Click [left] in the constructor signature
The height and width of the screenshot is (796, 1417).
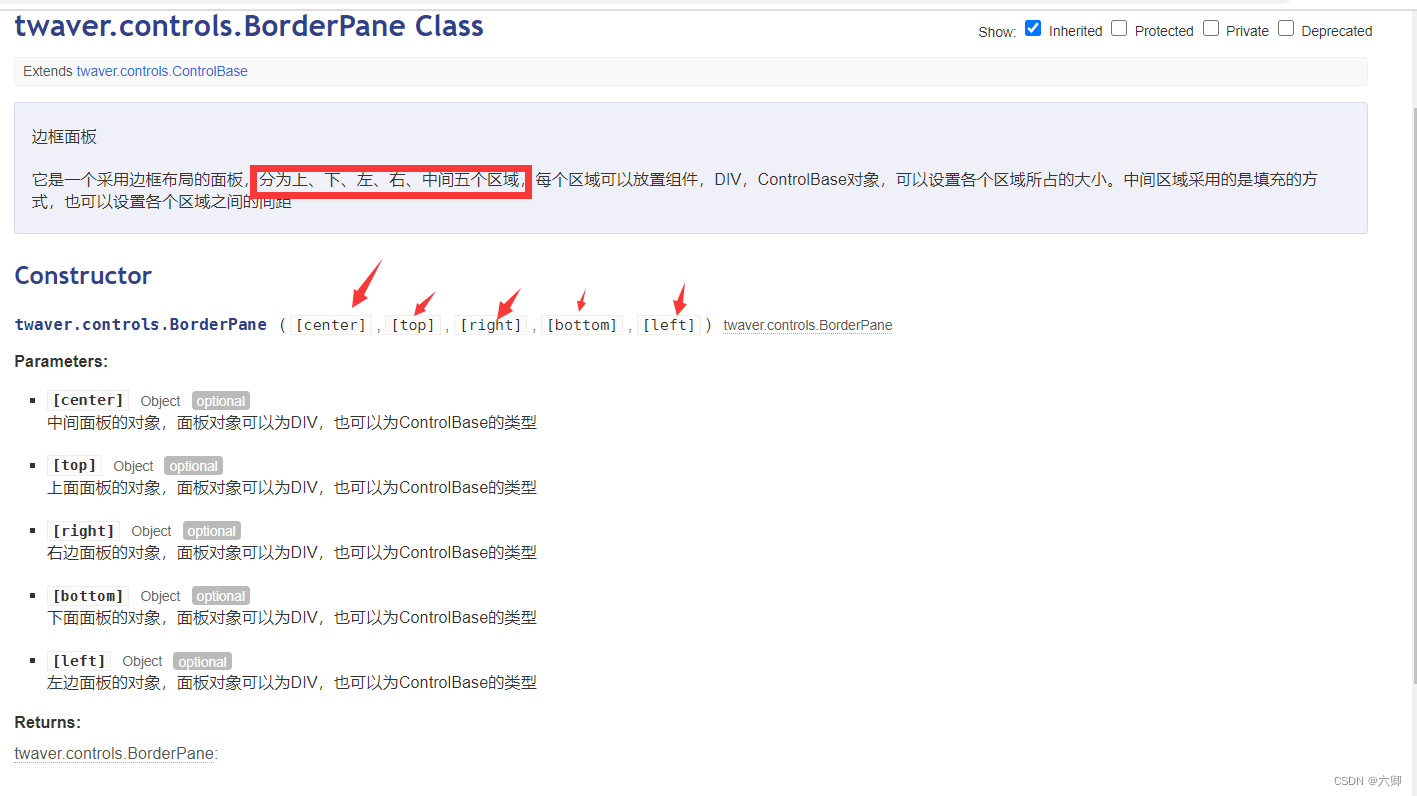(668, 325)
